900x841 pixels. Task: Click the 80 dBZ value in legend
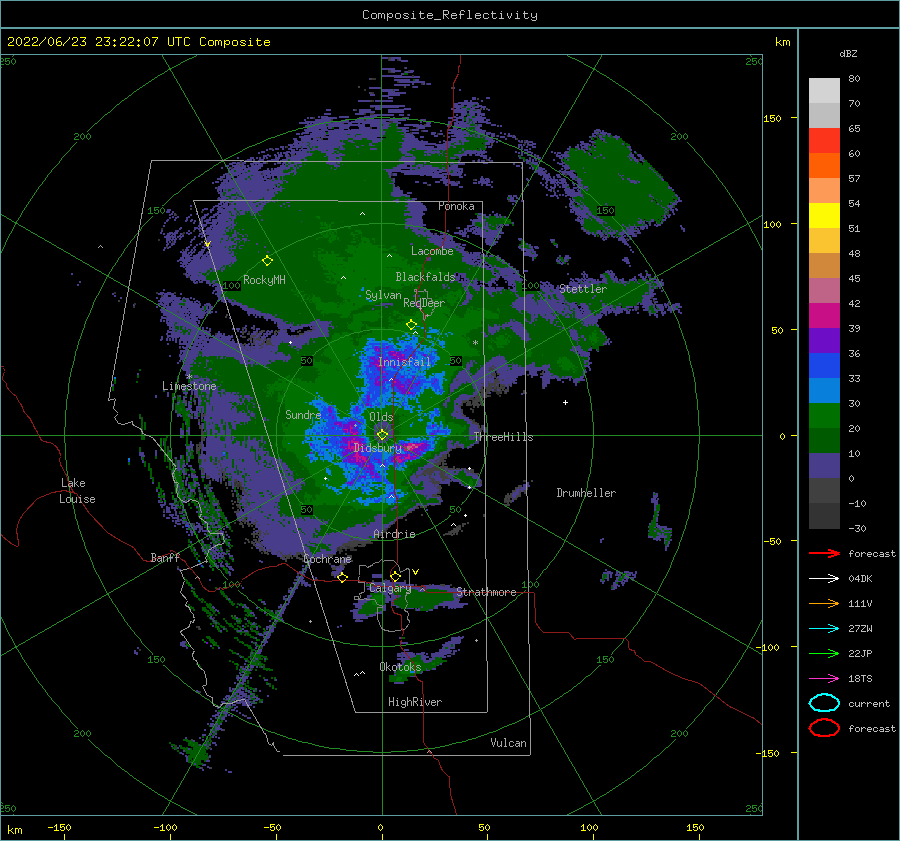[854, 79]
